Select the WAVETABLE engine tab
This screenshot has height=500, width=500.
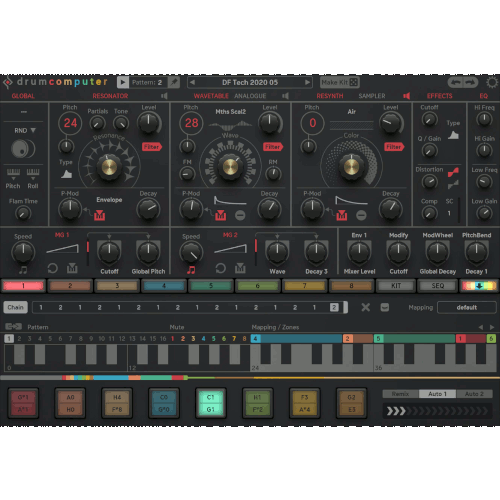click(x=211, y=96)
